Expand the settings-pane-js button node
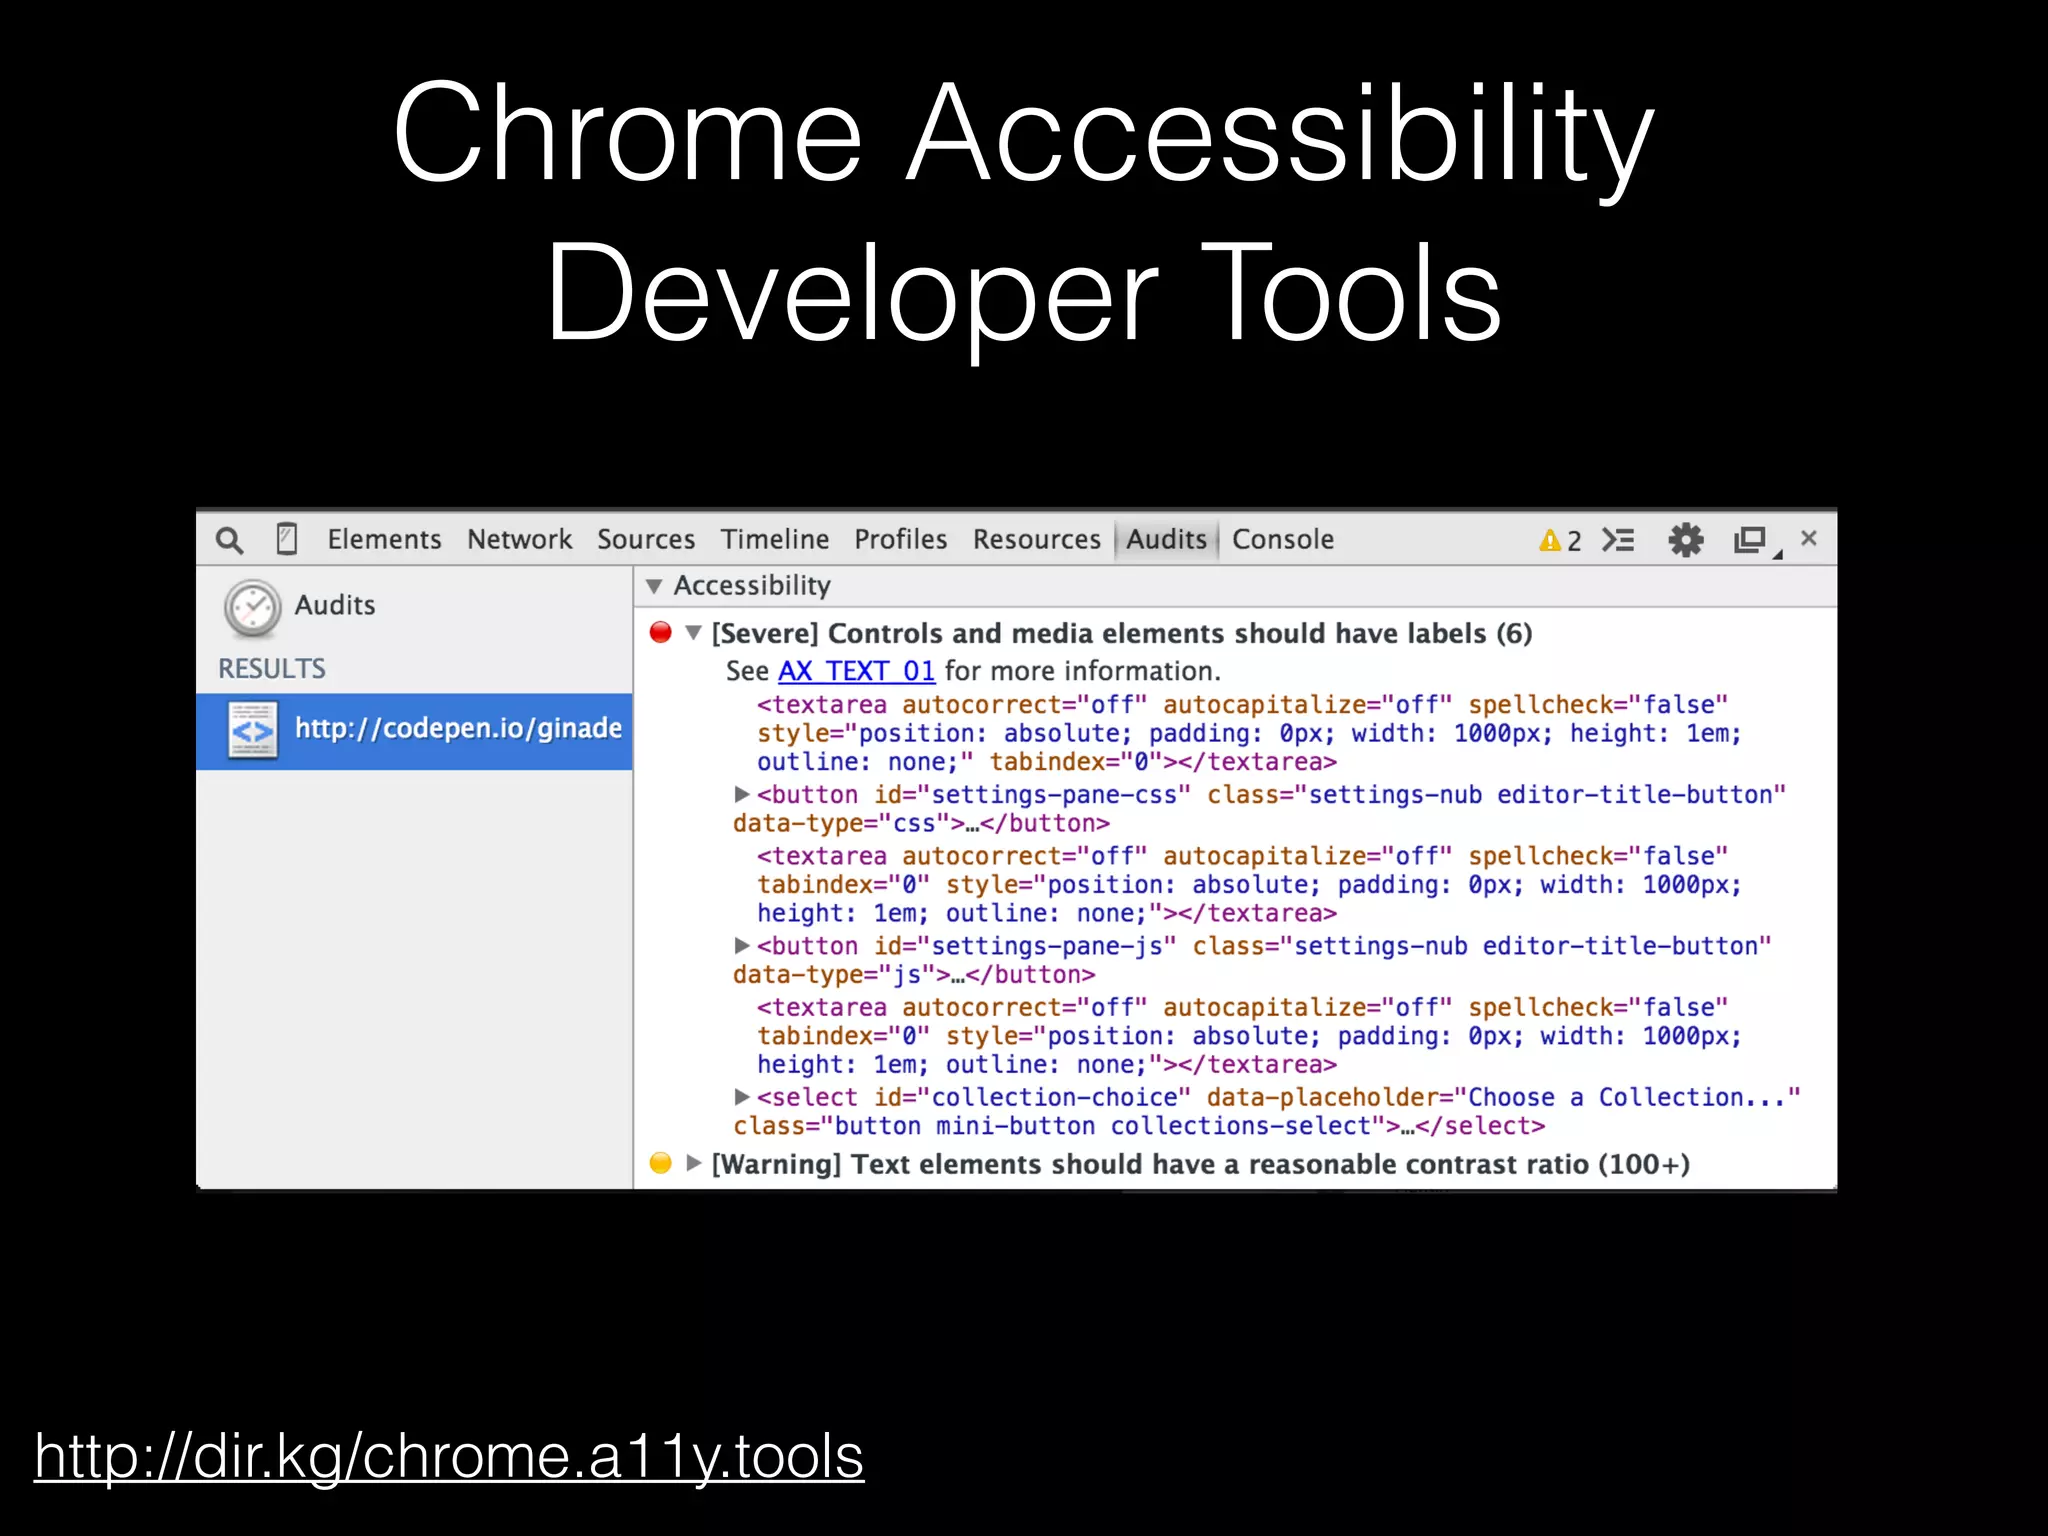 [741, 945]
